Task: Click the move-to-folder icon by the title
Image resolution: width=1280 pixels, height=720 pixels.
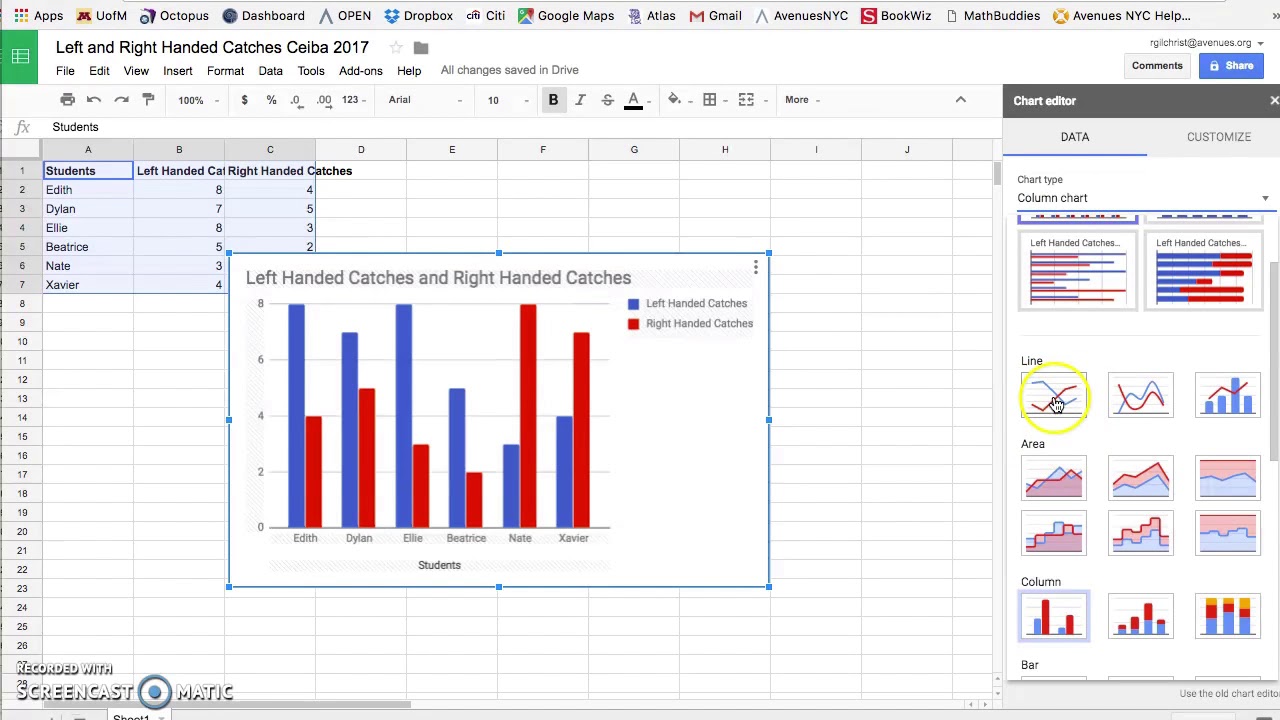Action: coord(421,47)
